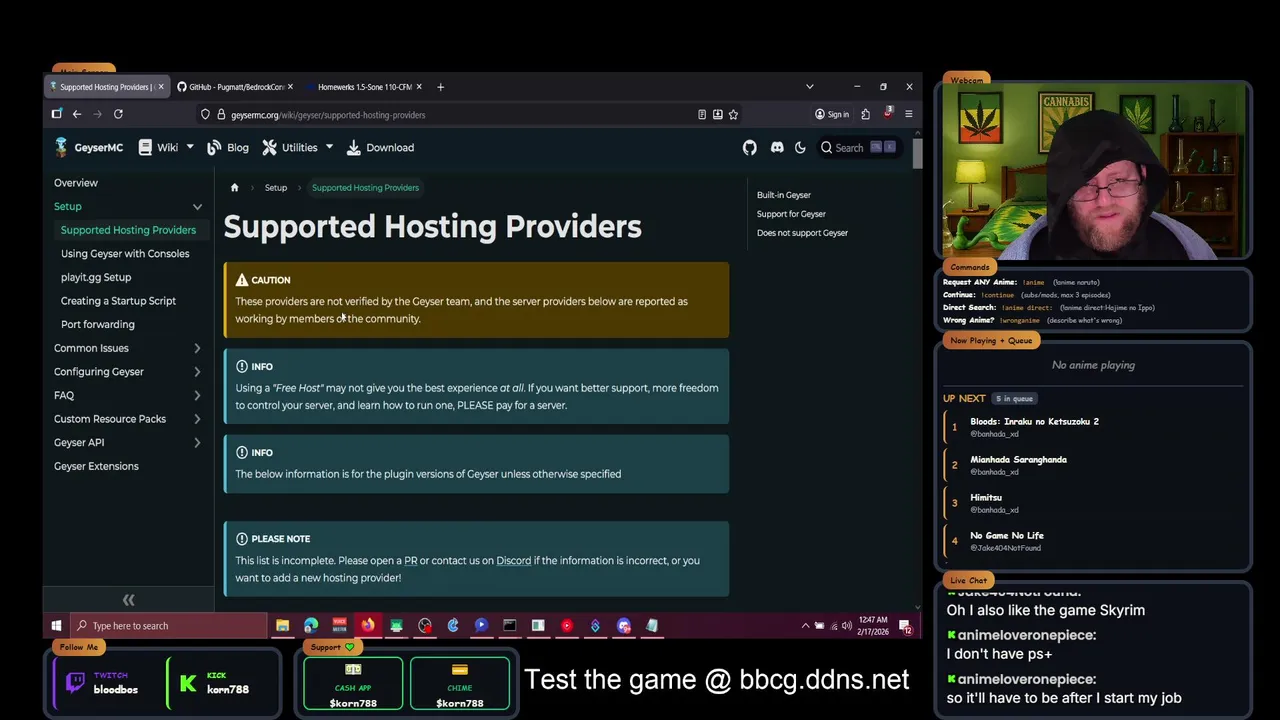Screen dimensions: 1280x720
Task: Open the Blog page
Action: click(x=228, y=147)
